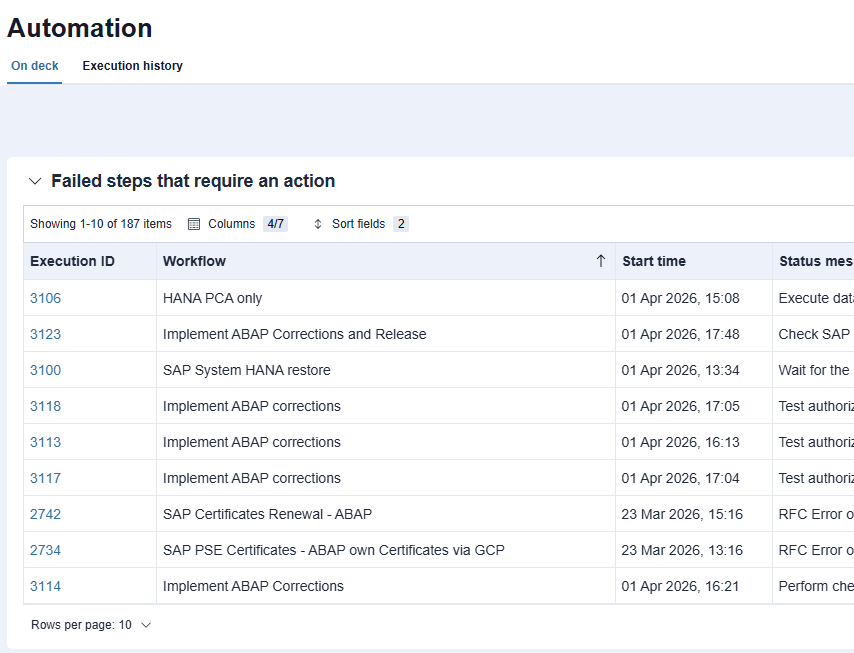Click the '01 Apr 2026, 16:21' start time

[680, 586]
